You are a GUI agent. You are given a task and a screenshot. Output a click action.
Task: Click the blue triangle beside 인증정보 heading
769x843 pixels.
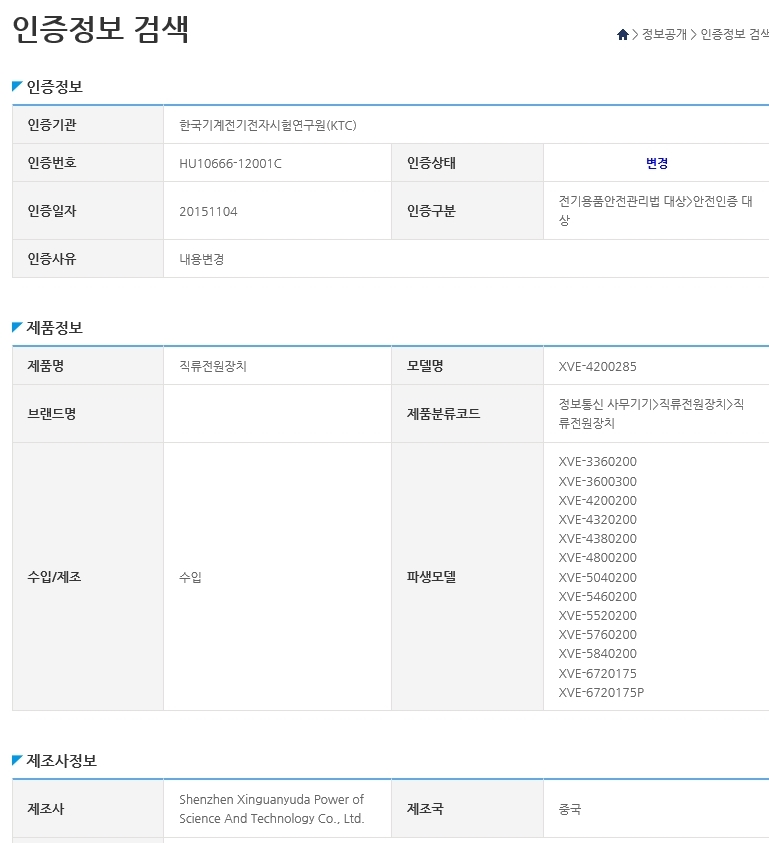click(17, 87)
